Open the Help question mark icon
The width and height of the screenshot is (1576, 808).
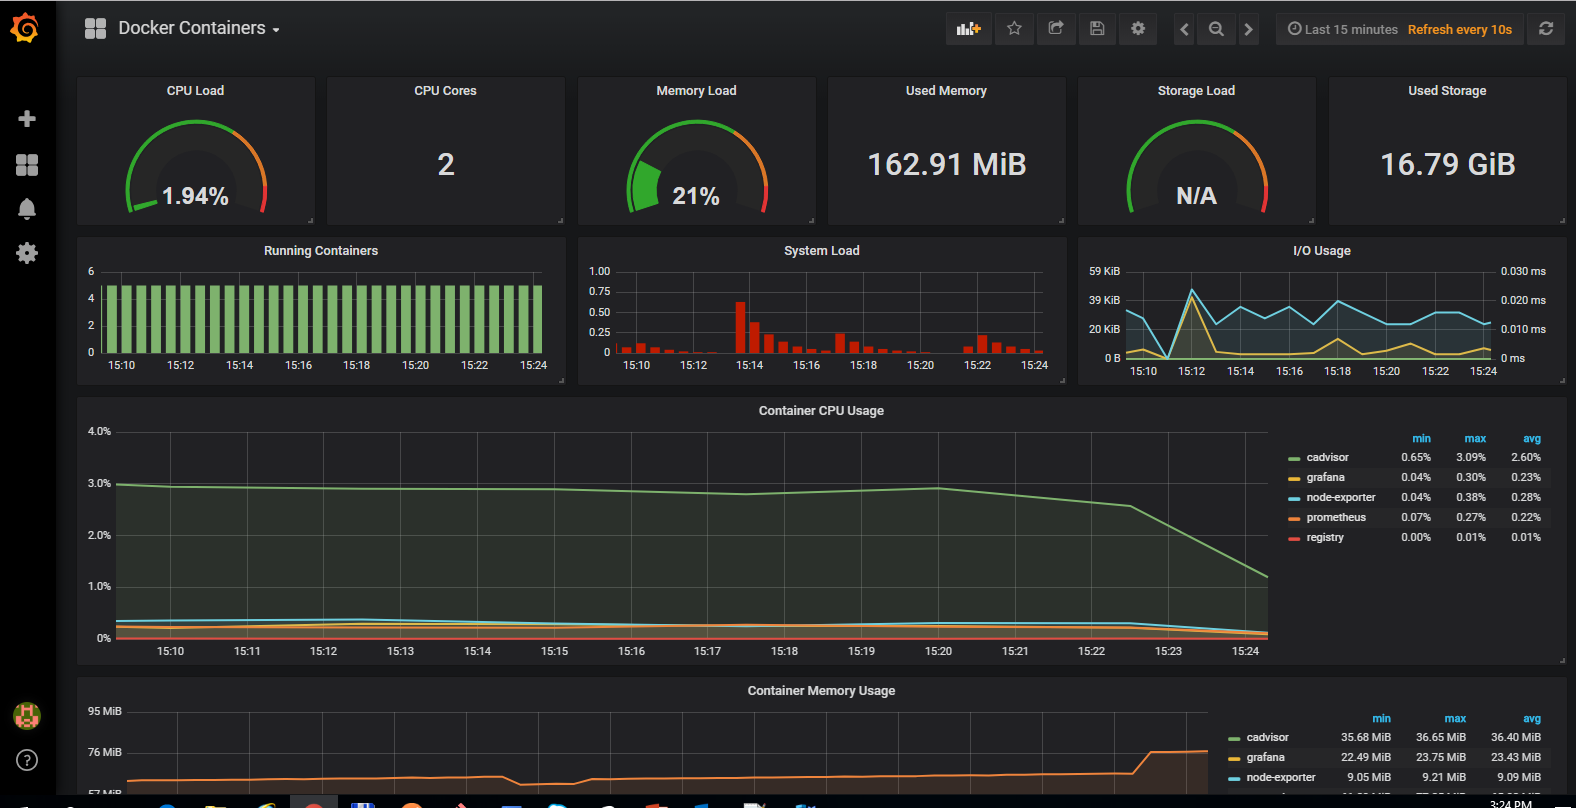(x=27, y=760)
